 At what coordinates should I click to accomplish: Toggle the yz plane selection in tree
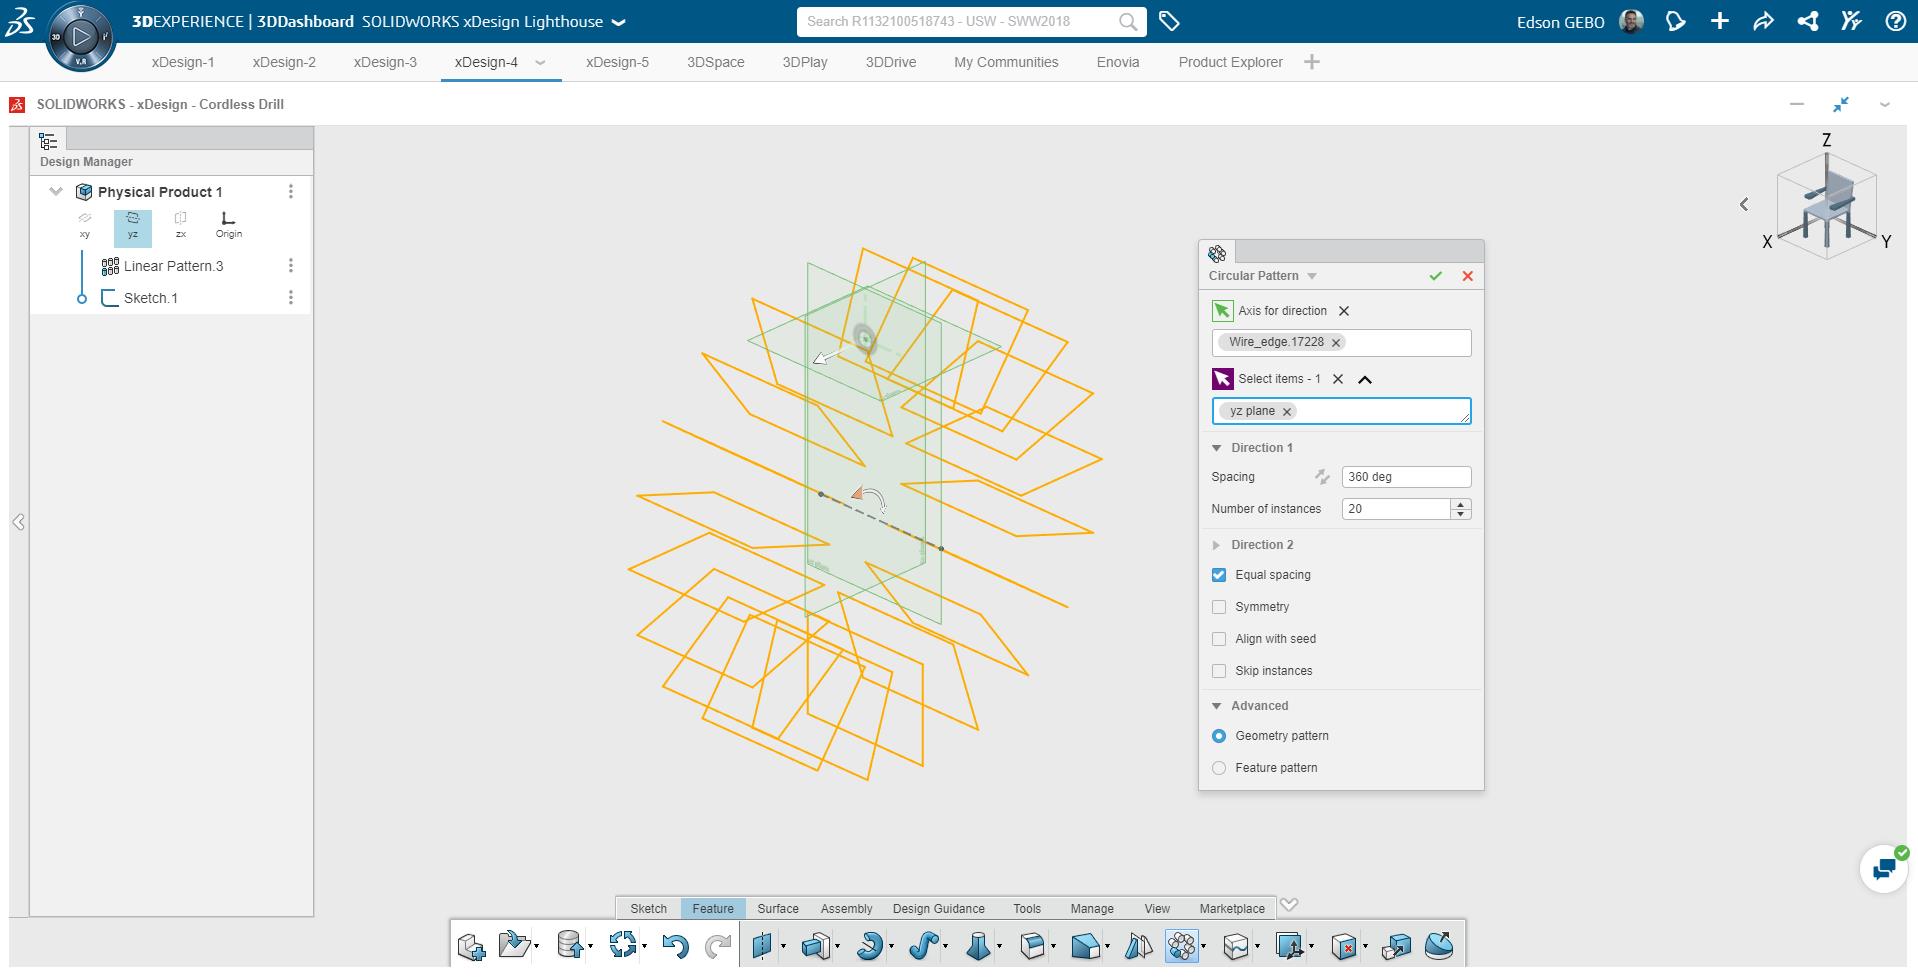click(133, 227)
